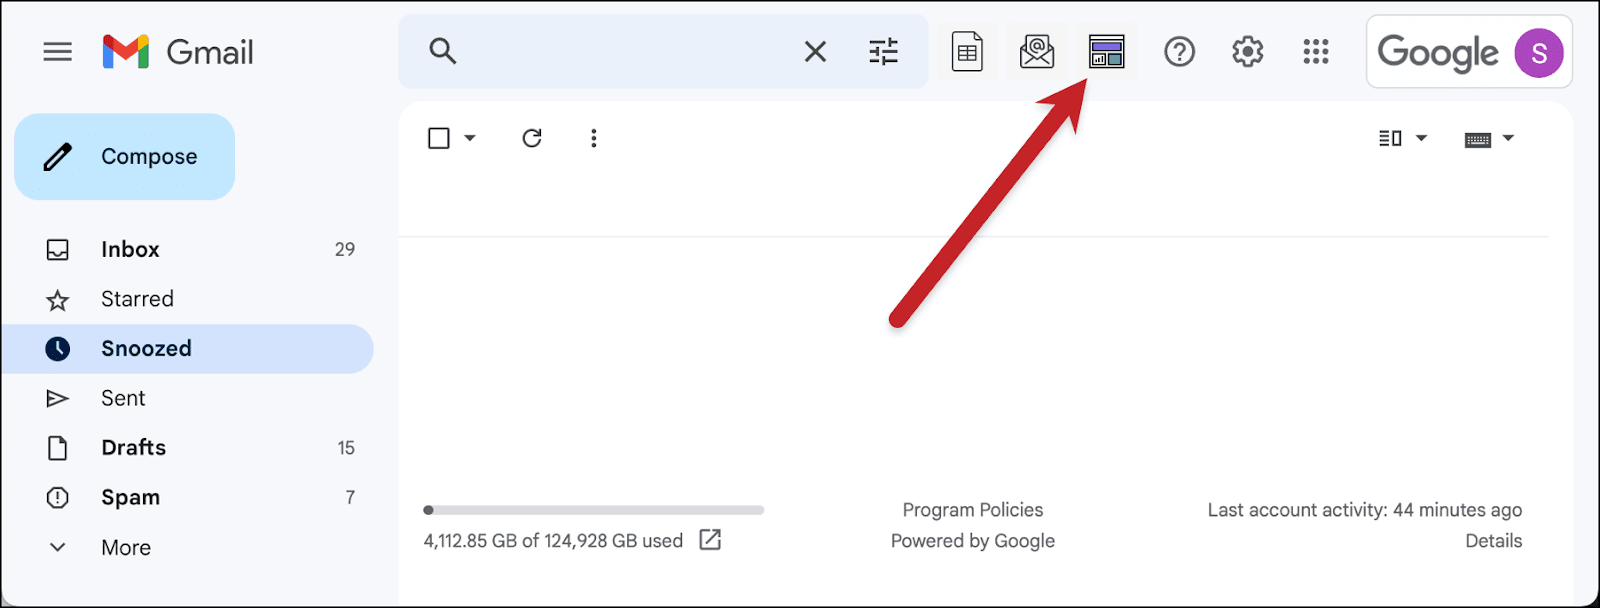Show search options filter icon

pos(884,51)
